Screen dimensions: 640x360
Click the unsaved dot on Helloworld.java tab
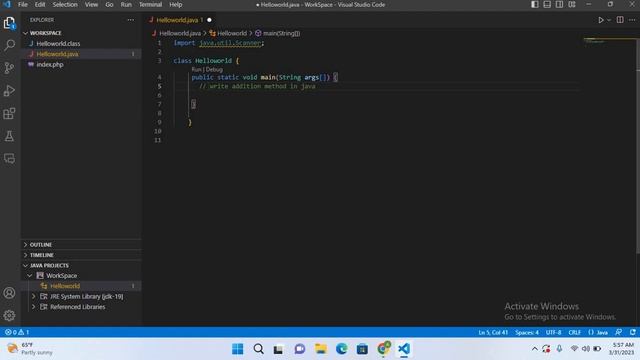(x=209, y=20)
